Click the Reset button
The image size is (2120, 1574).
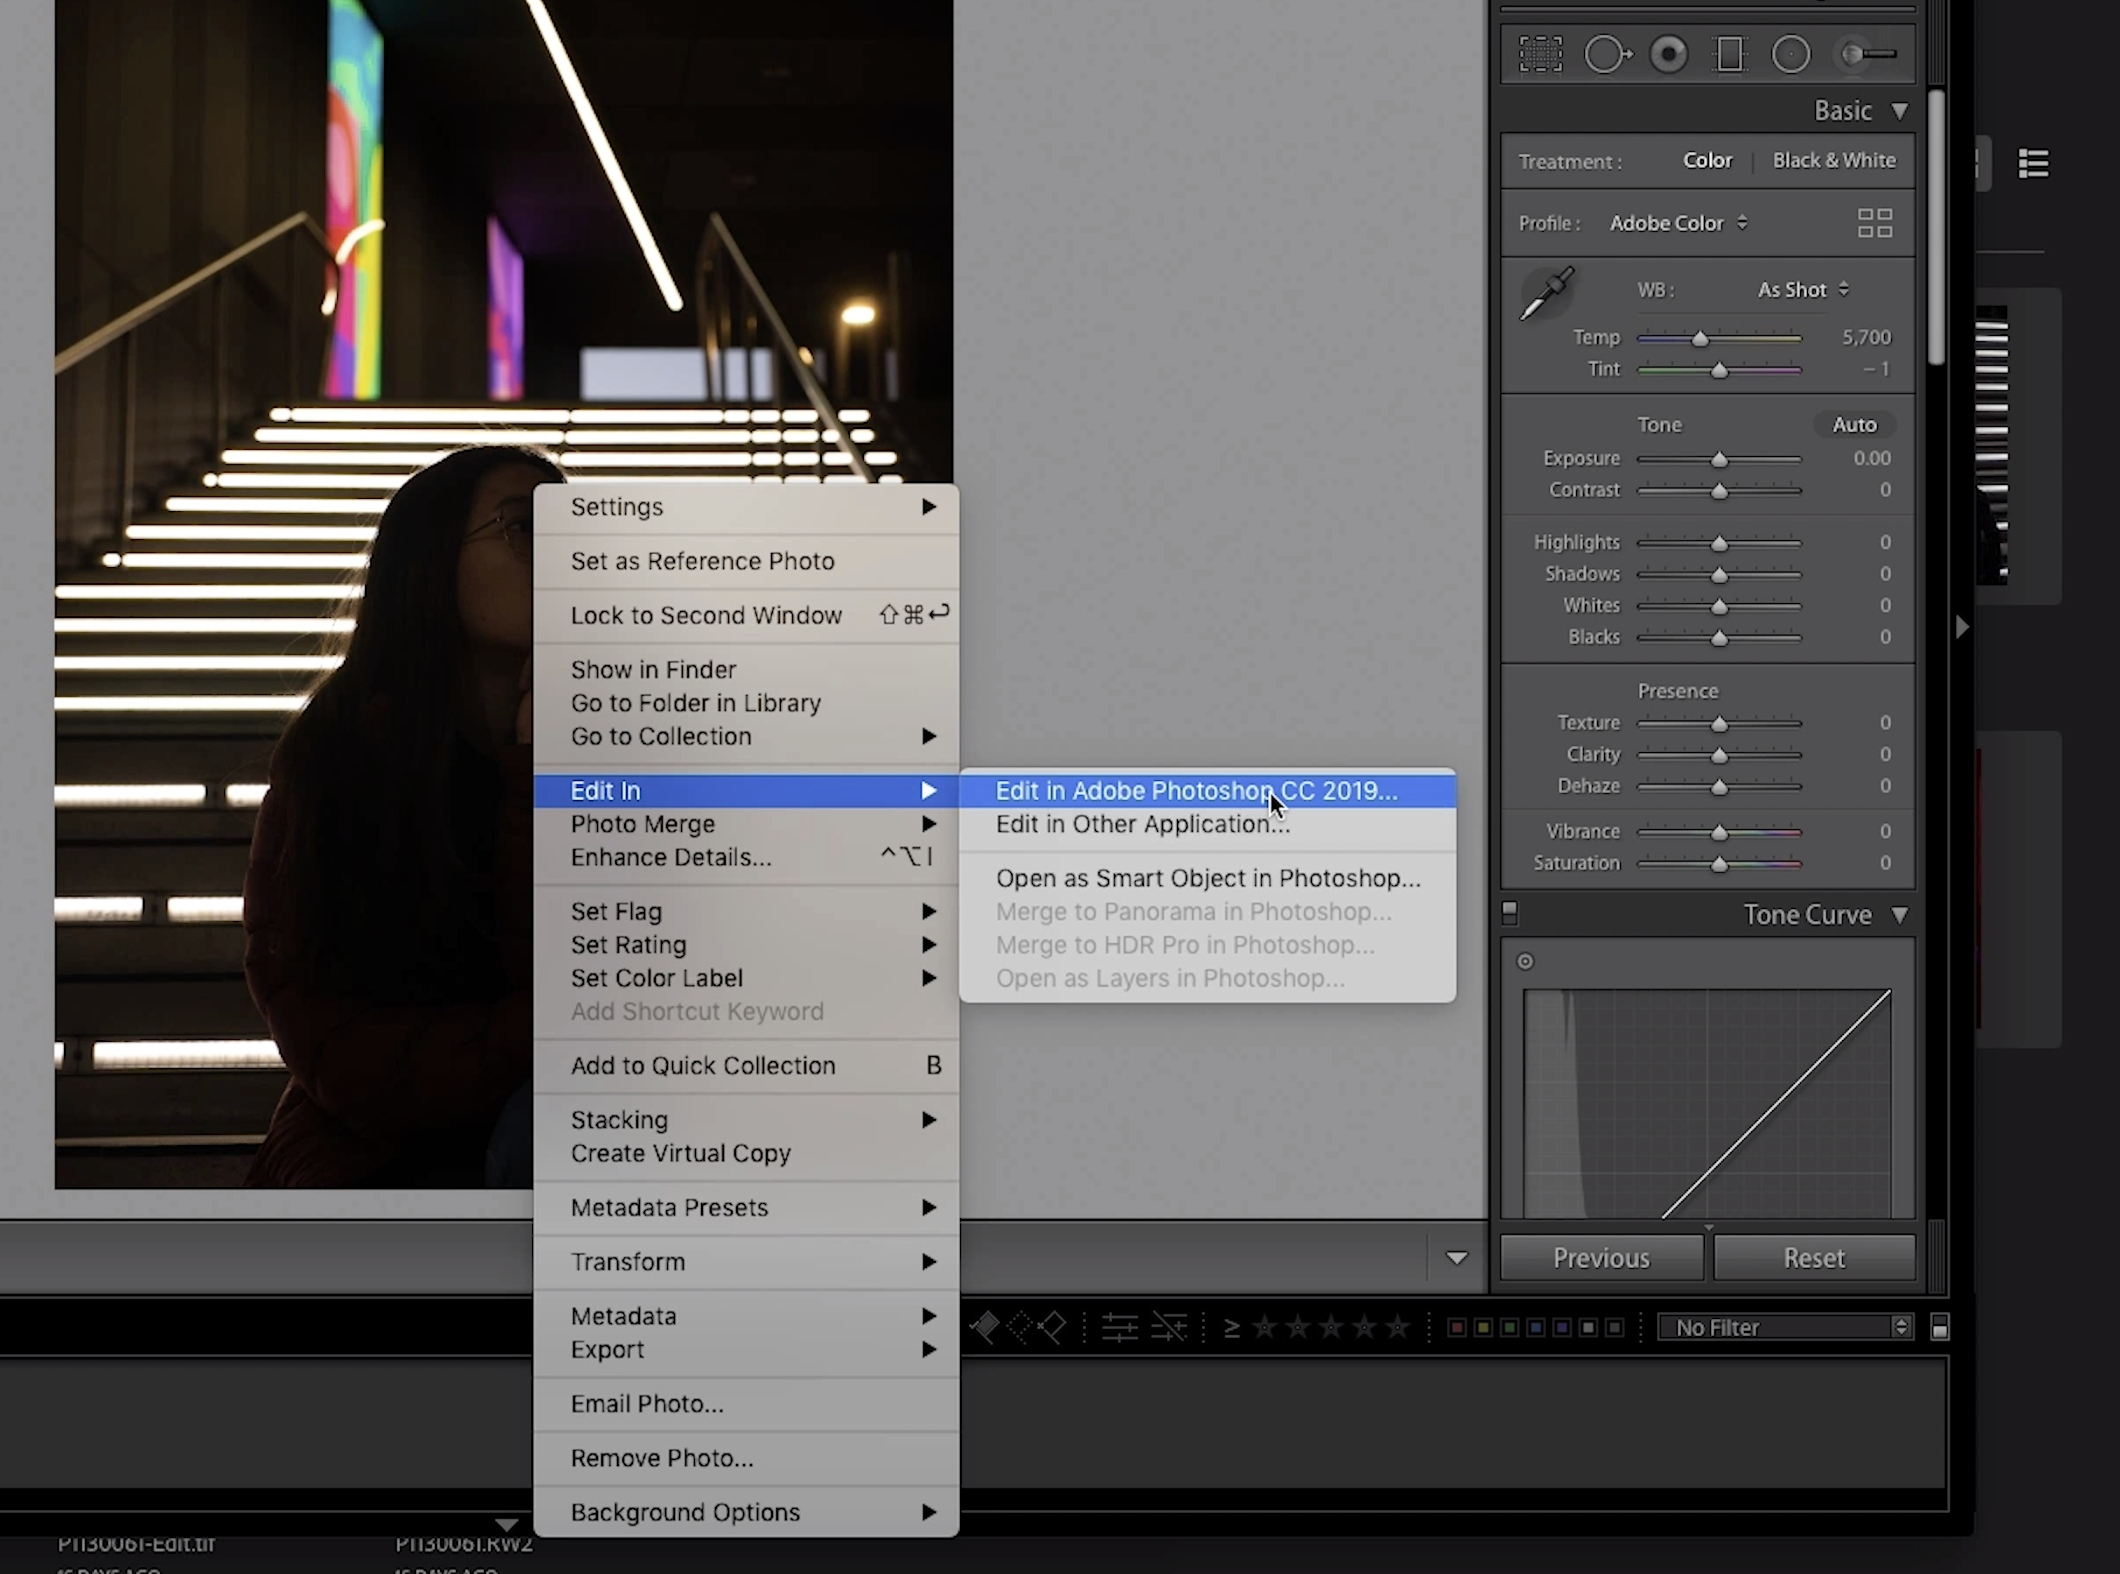pyautogui.click(x=1814, y=1257)
